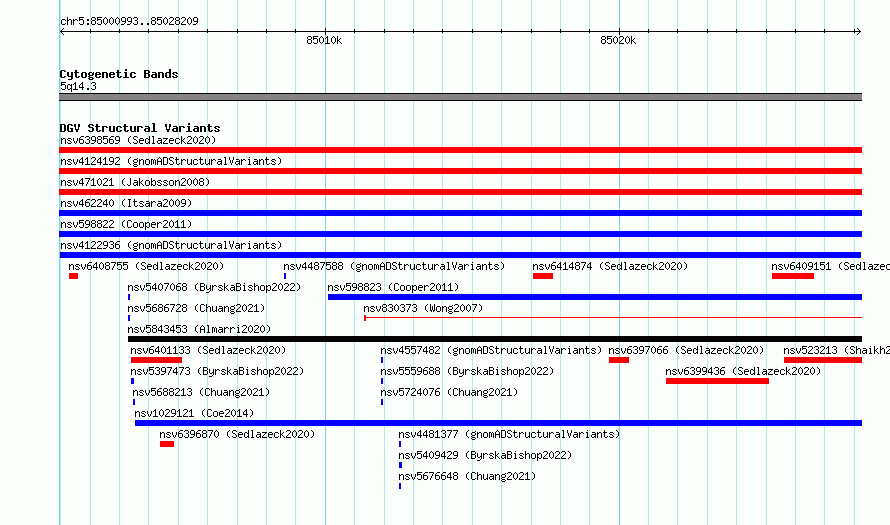This screenshot has width=890, height=525.
Task: Select nsv830373 (Wong2007) label
Action: tap(423, 308)
